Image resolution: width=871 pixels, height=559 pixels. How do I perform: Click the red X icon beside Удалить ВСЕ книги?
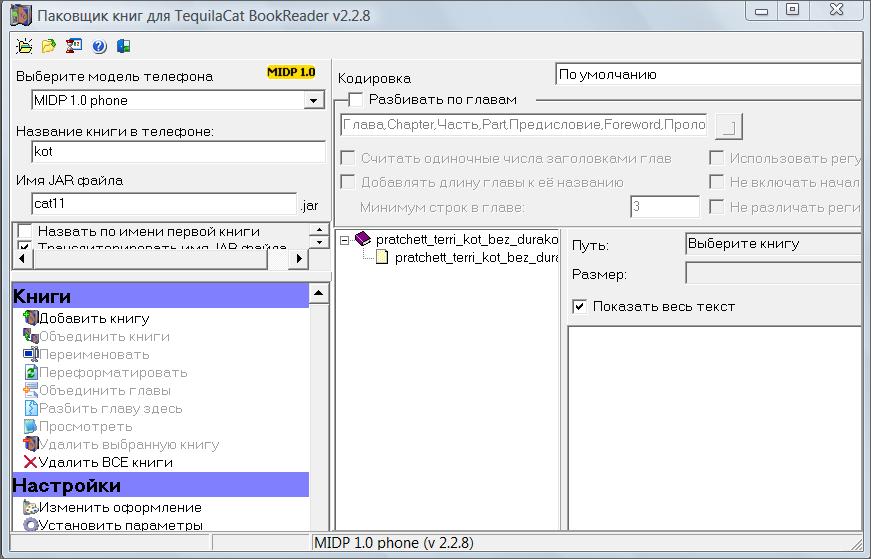29,463
